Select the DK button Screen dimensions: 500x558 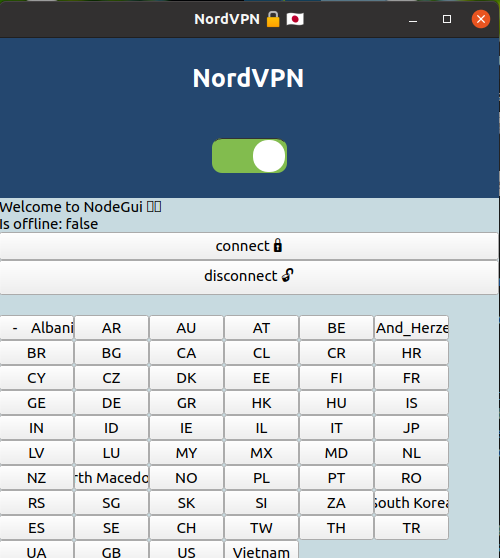point(186,378)
